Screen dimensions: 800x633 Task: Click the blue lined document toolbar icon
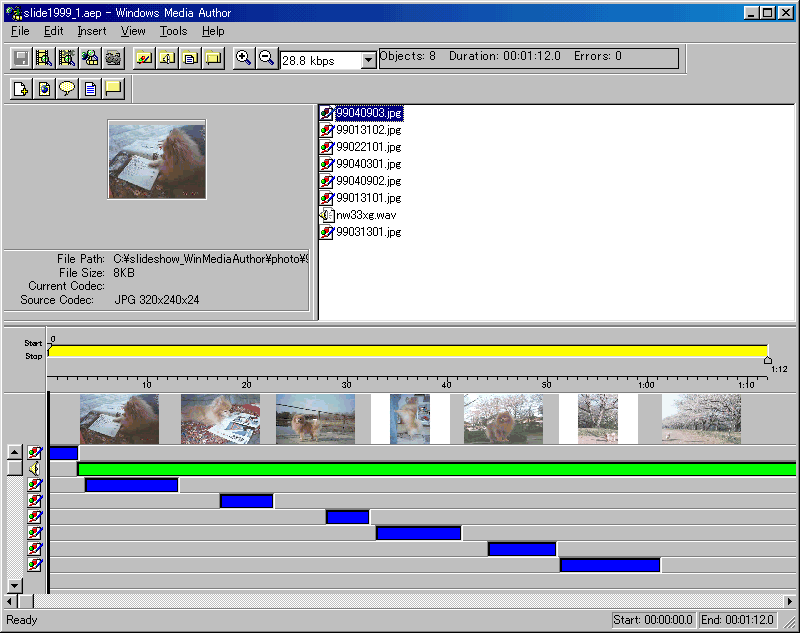90,89
